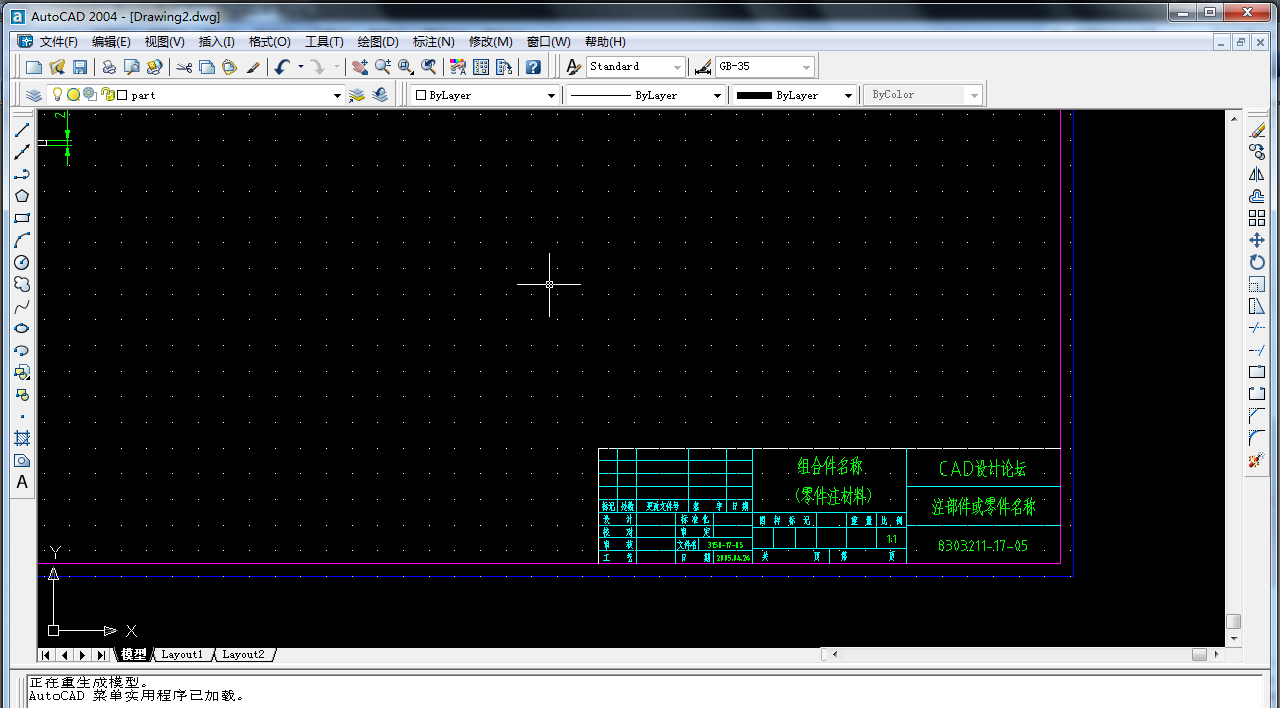The image size is (1280, 708).
Task: Open the 文件(F) menu
Action: tap(58, 42)
